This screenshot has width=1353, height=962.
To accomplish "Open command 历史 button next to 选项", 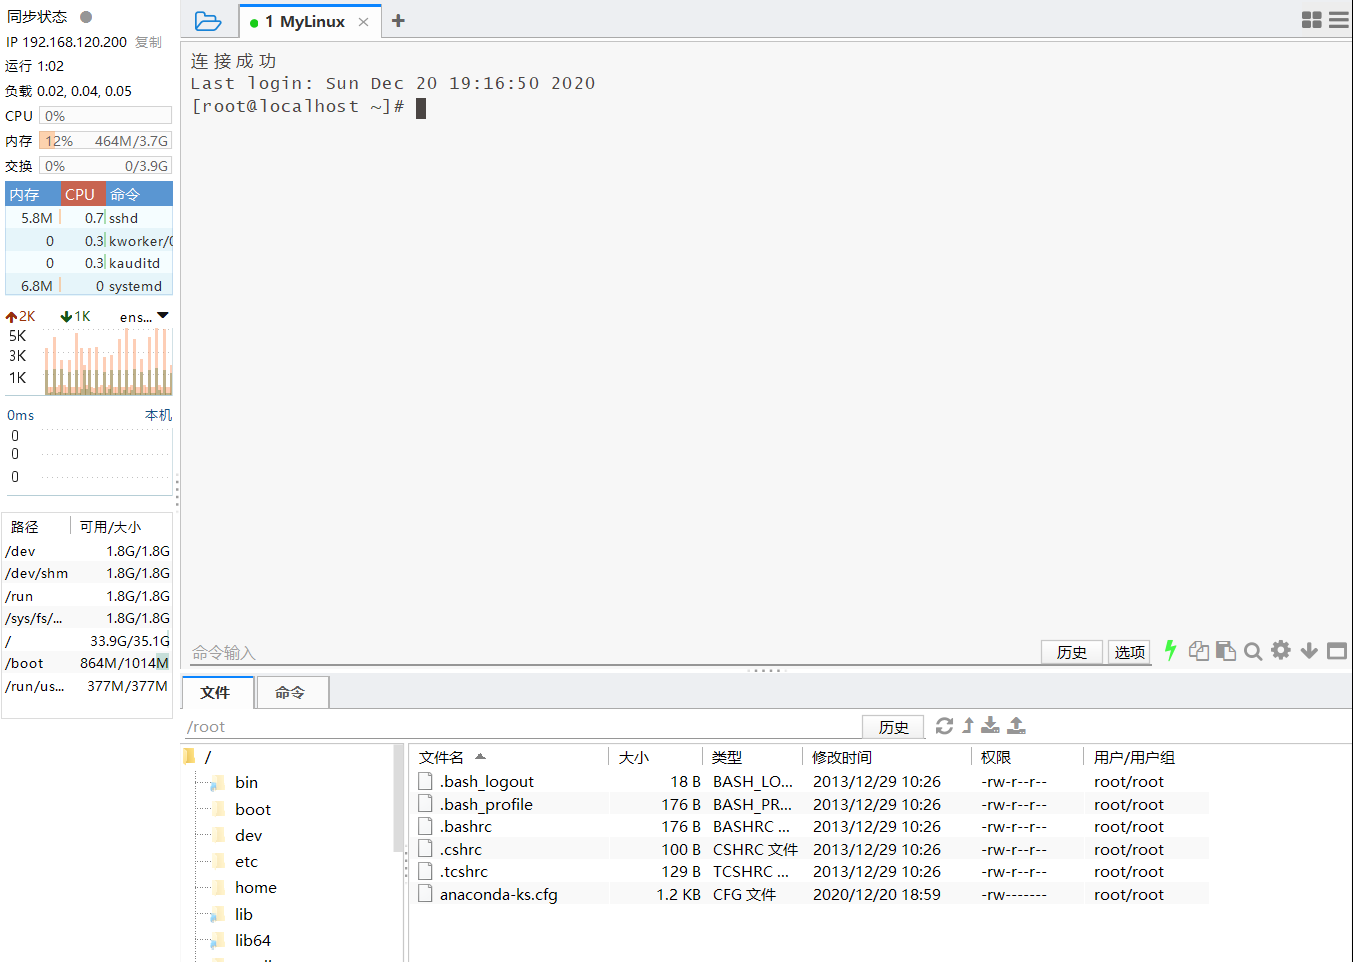I will pyautogui.click(x=1072, y=652).
